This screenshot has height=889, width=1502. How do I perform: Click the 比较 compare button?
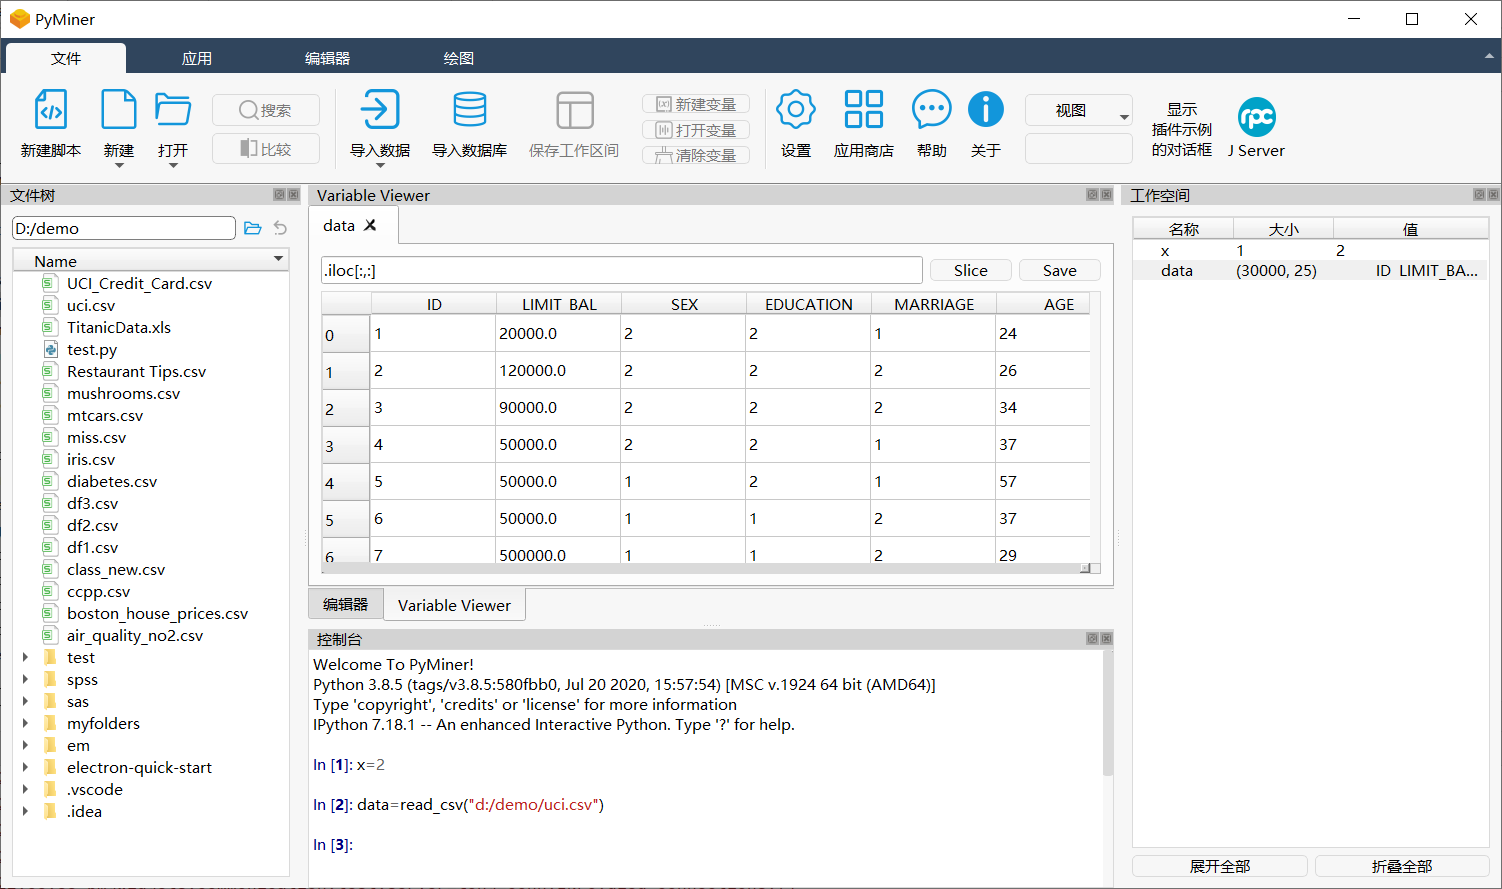coord(266,149)
